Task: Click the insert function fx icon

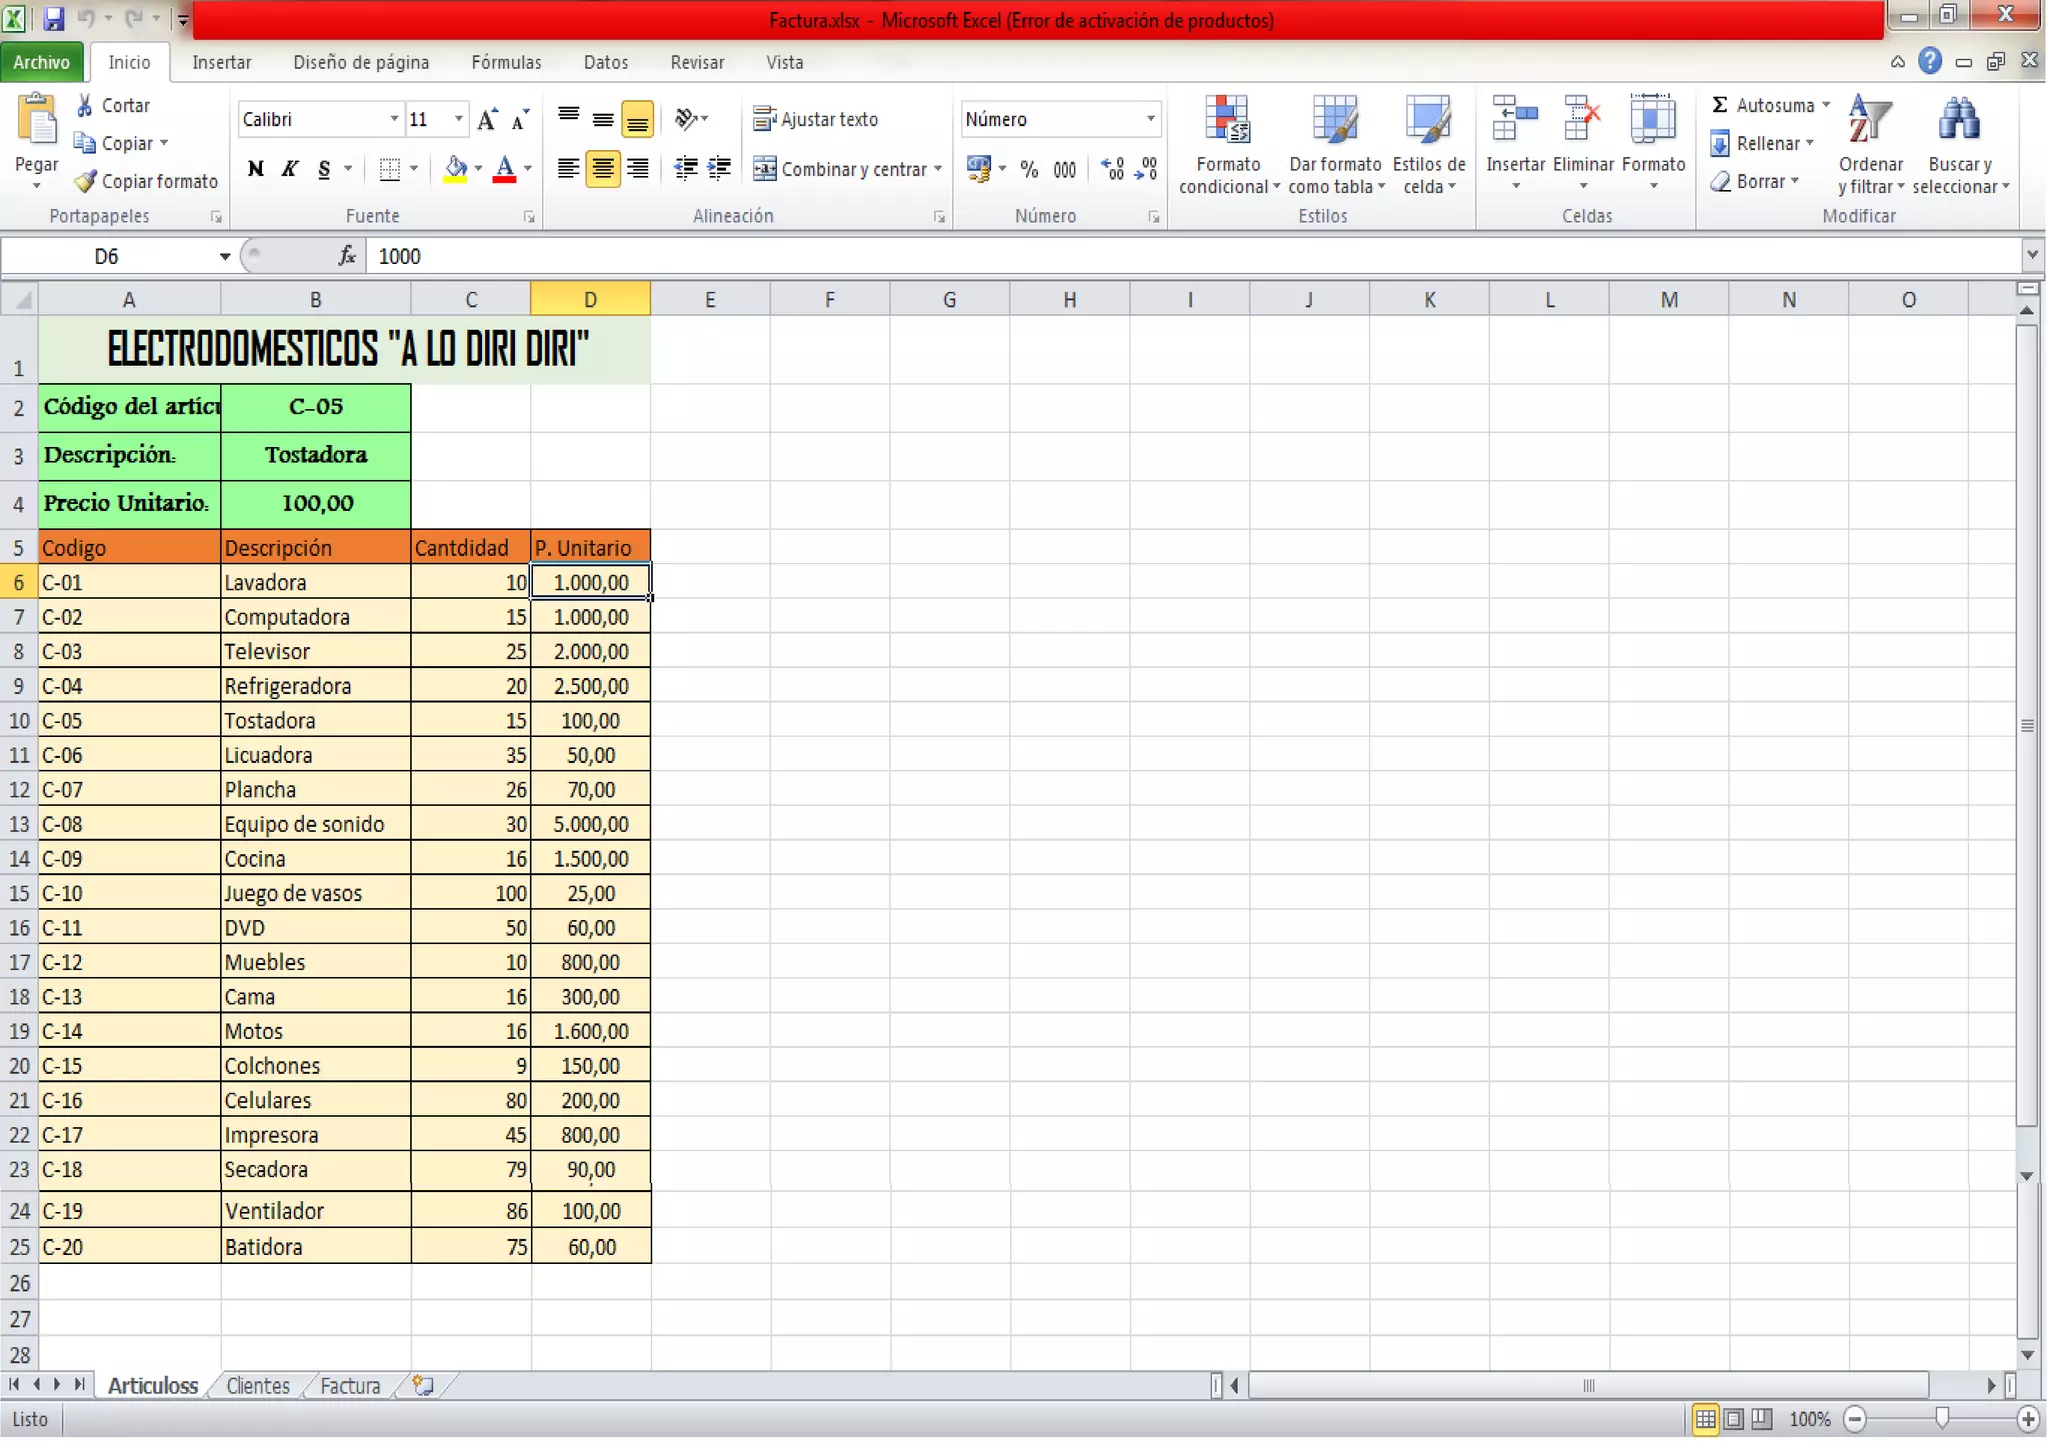Action: click(347, 256)
